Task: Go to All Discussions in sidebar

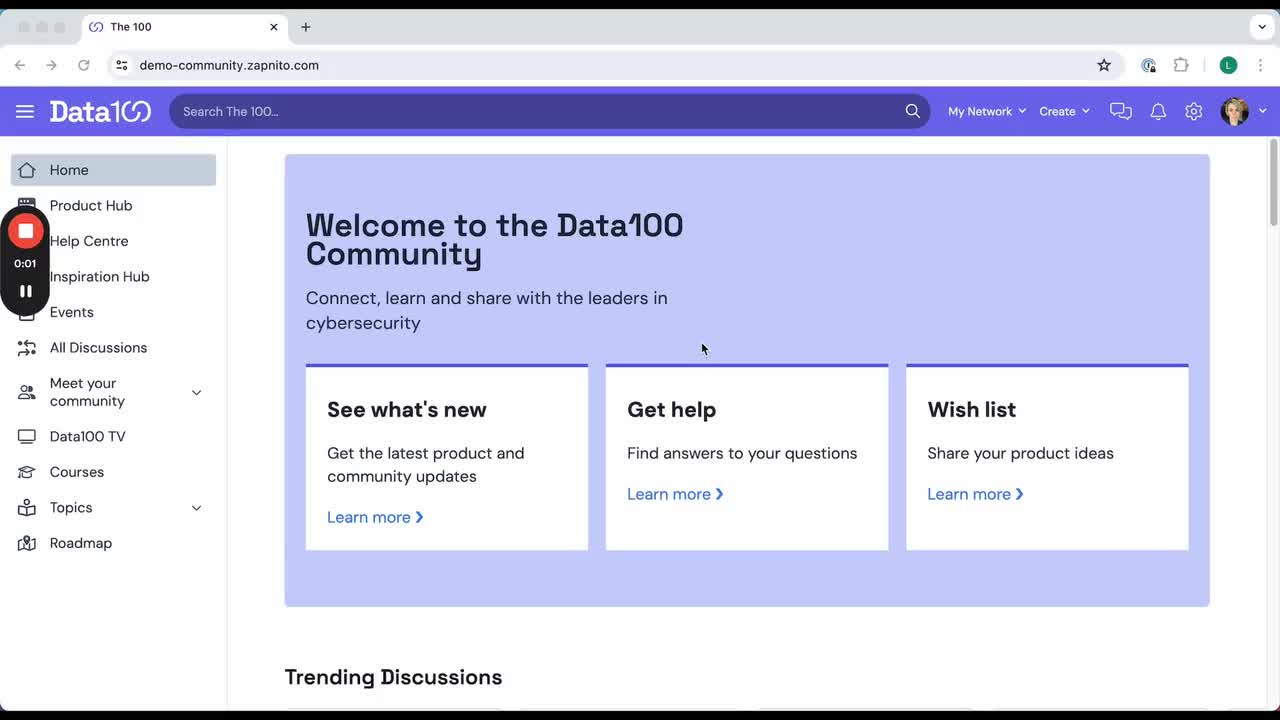Action: [x=98, y=348]
